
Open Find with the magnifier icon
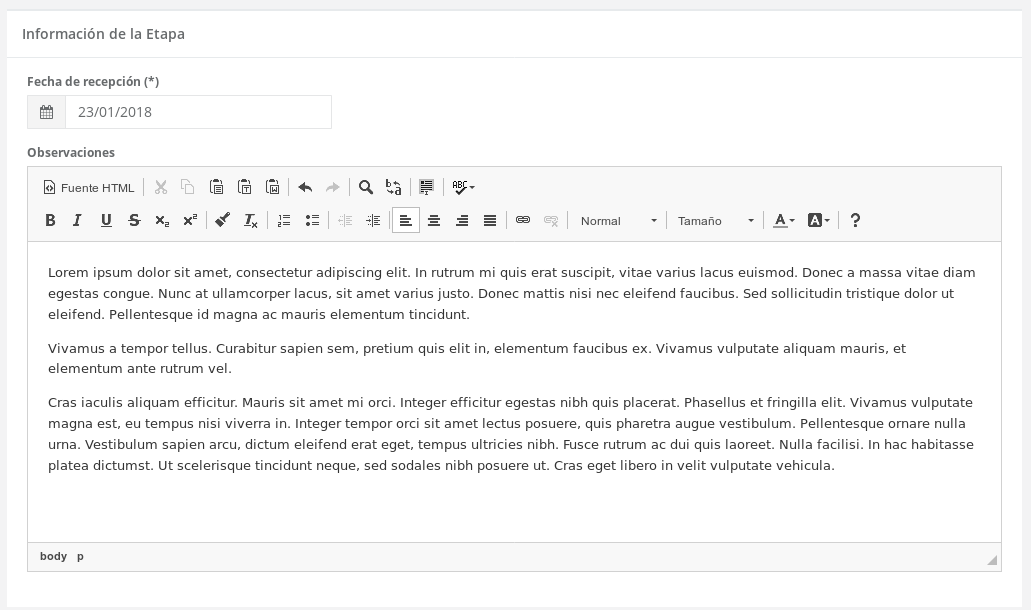click(x=366, y=187)
